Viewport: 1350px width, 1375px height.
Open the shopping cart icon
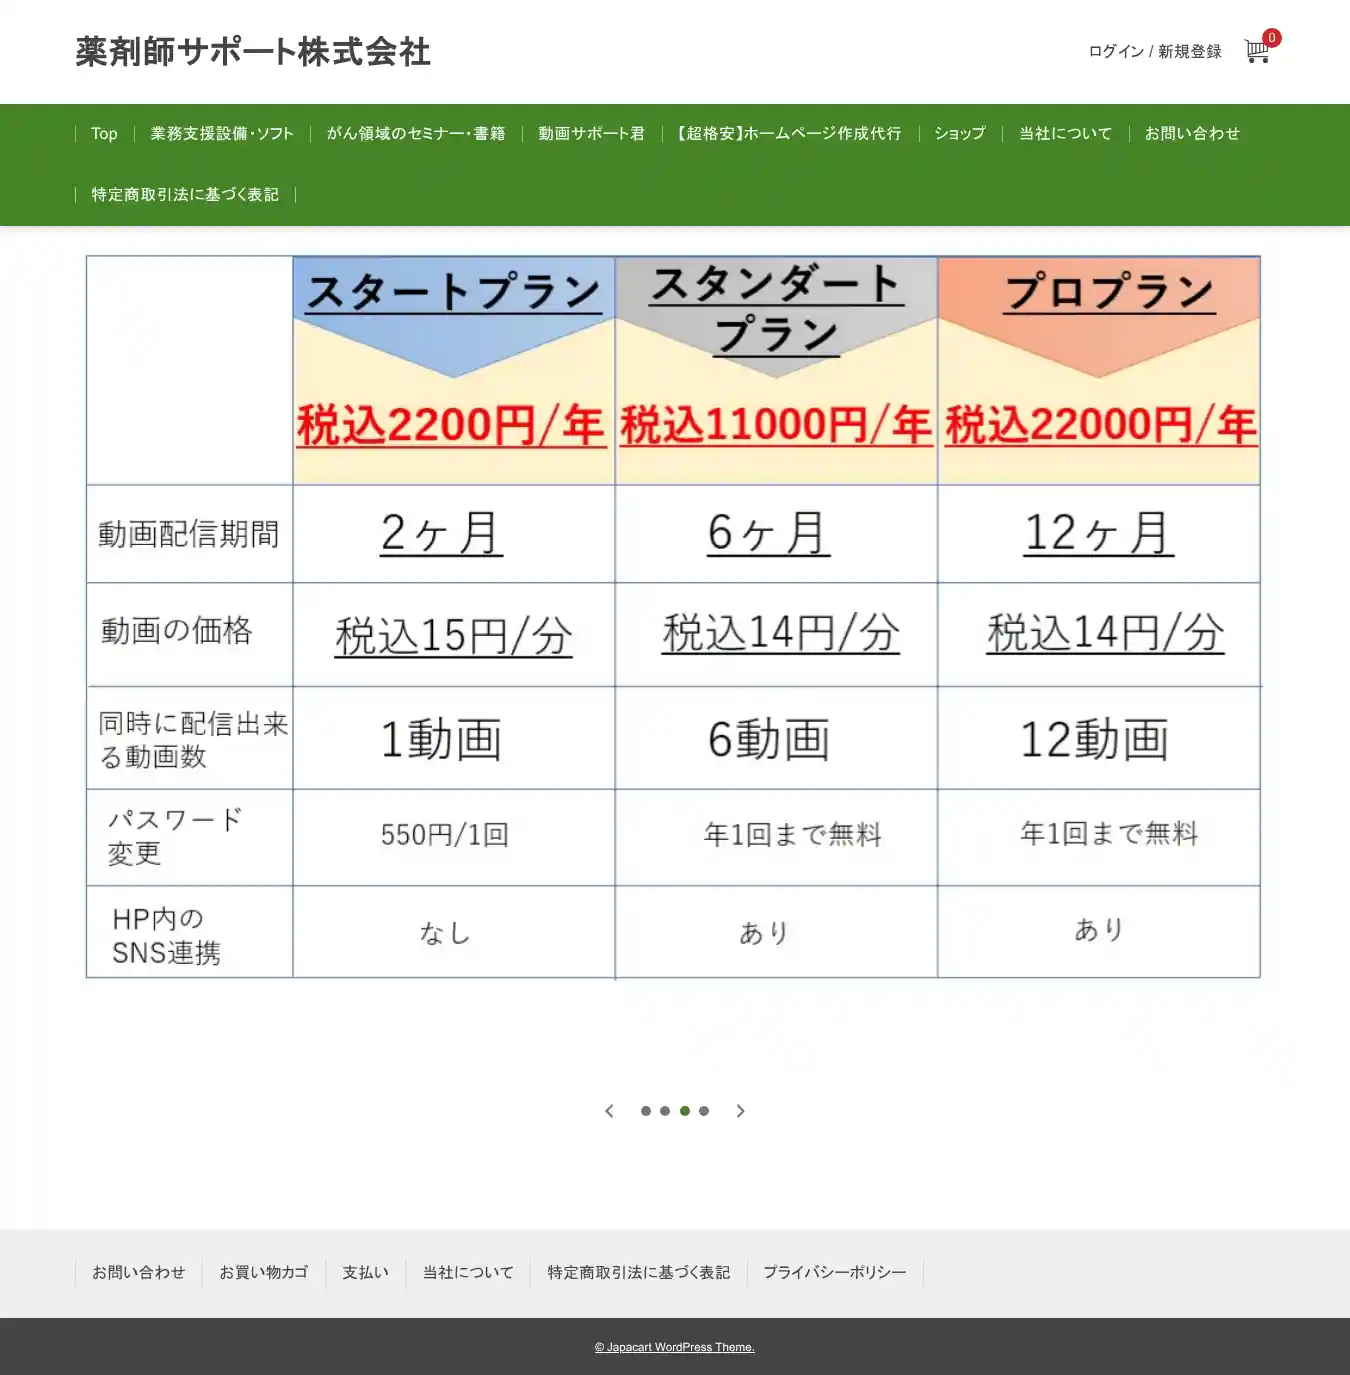pos(1256,51)
